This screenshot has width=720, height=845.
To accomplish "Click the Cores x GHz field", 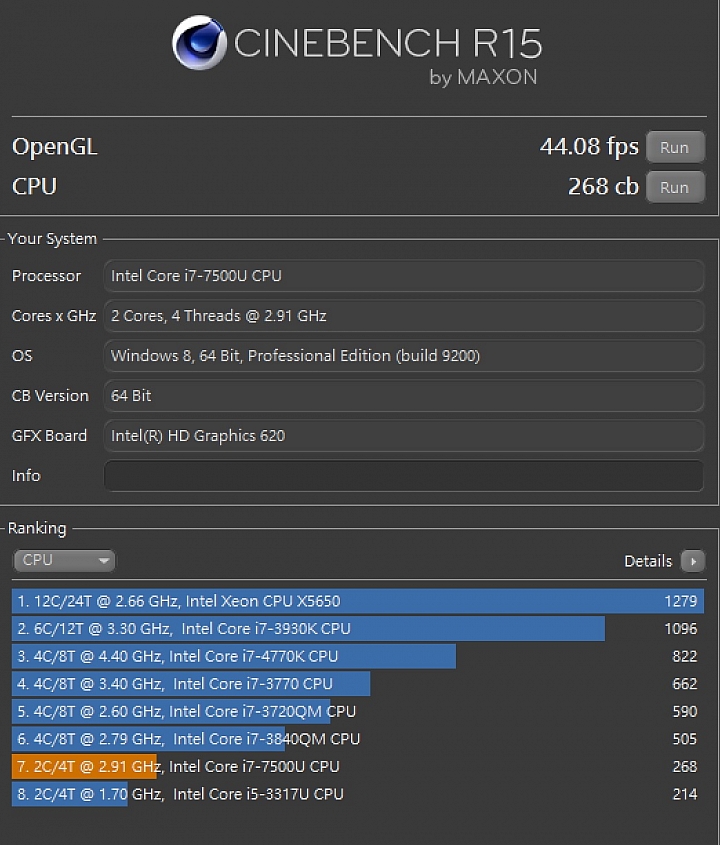I will [x=403, y=316].
